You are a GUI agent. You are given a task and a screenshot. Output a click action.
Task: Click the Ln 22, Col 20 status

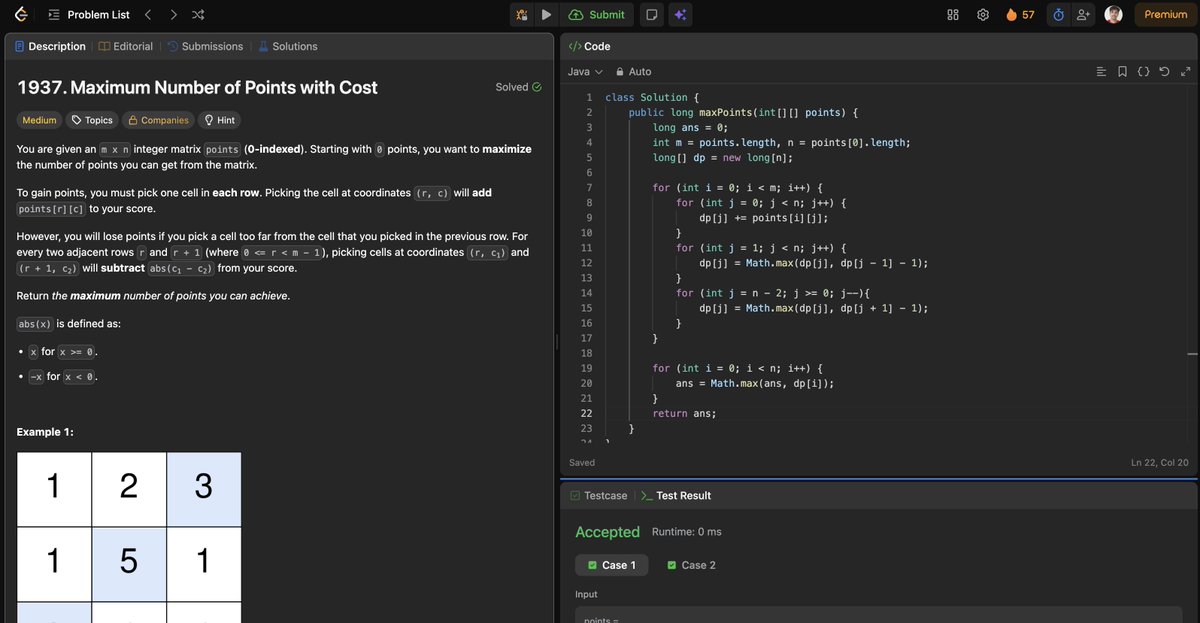[1160, 463]
